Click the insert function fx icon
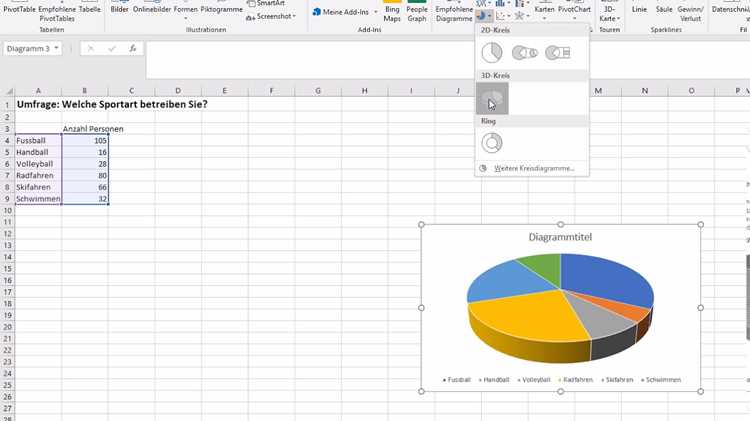The width and height of the screenshot is (750, 421). [133, 48]
